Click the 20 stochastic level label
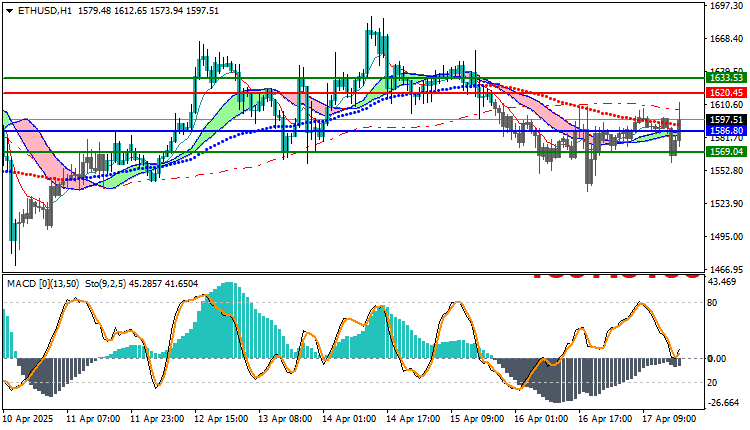 [712, 382]
